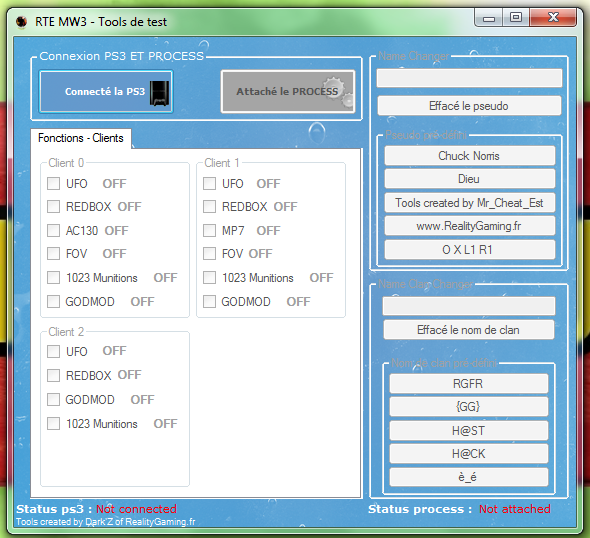Choose the www.RealityGaming.fr pseudo preset
The width and height of the screenshot is (590, 538).
[470, 226]
